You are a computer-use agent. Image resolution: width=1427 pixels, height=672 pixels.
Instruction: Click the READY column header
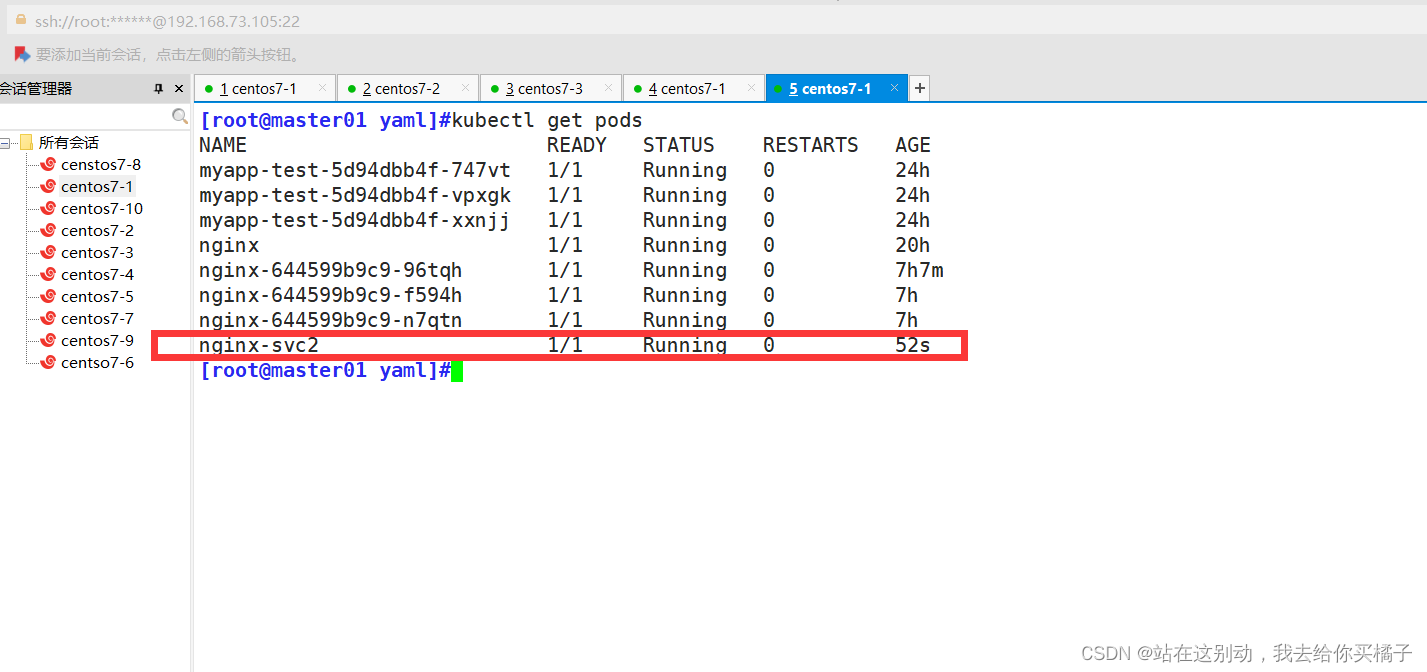(577, 145)
